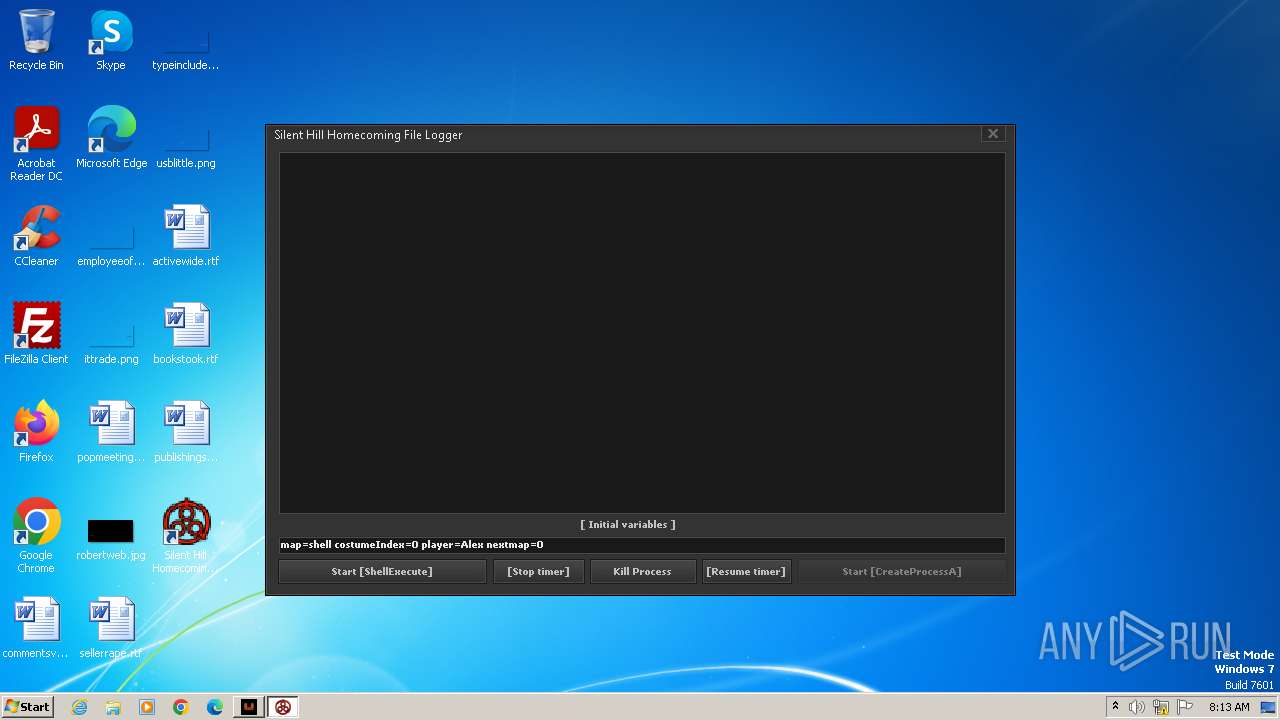Viewport: 1280px width, 720px height.
Task: Open the Google Chrome desktop shortcut
Action: click(36, 536)
